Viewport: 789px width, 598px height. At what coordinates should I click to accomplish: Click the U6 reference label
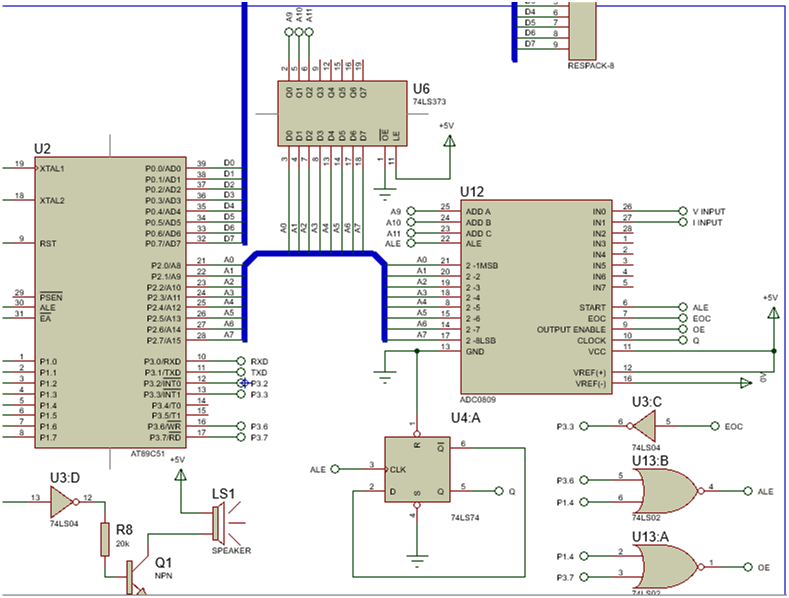pos(421,89)
